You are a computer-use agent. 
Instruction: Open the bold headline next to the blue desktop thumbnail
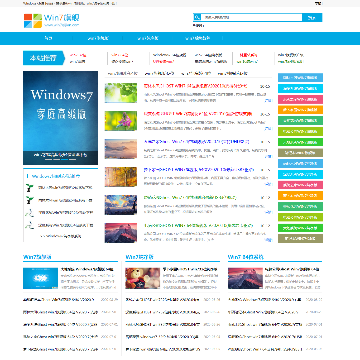[87, 269]
